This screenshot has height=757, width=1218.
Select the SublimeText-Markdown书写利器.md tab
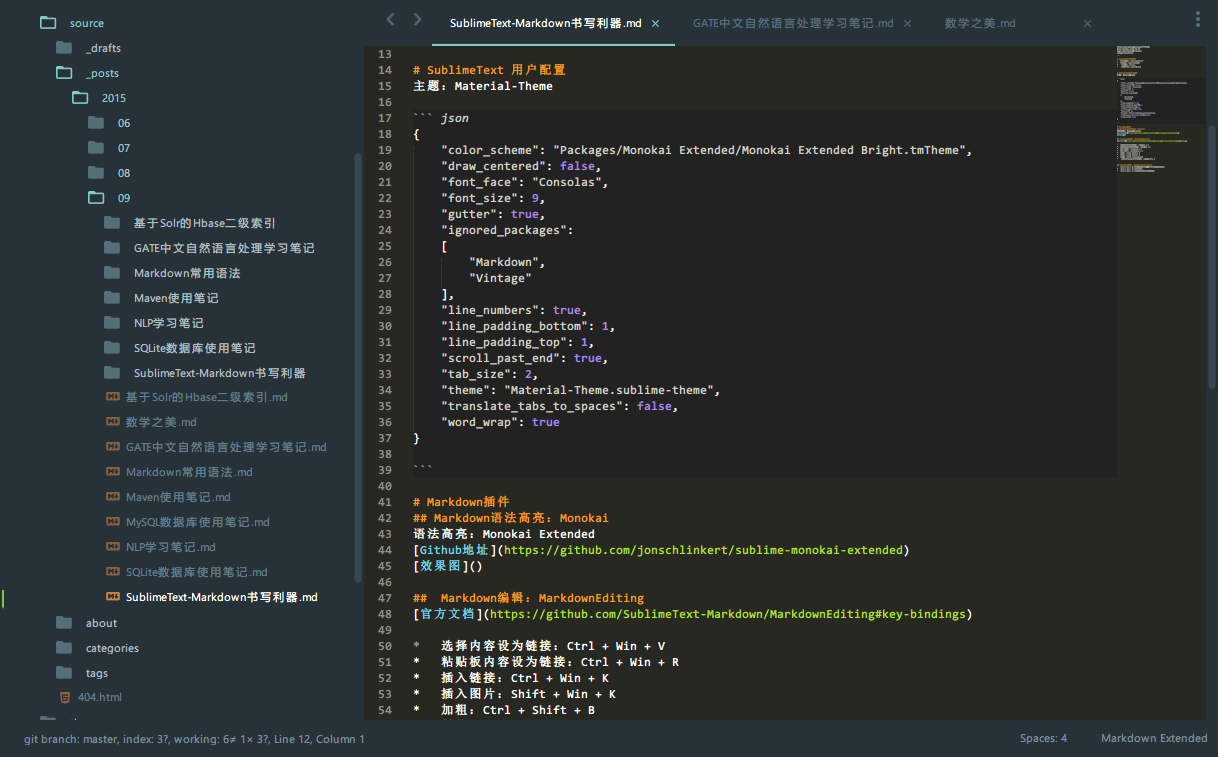pyautogui.click(x=545, y=22)
